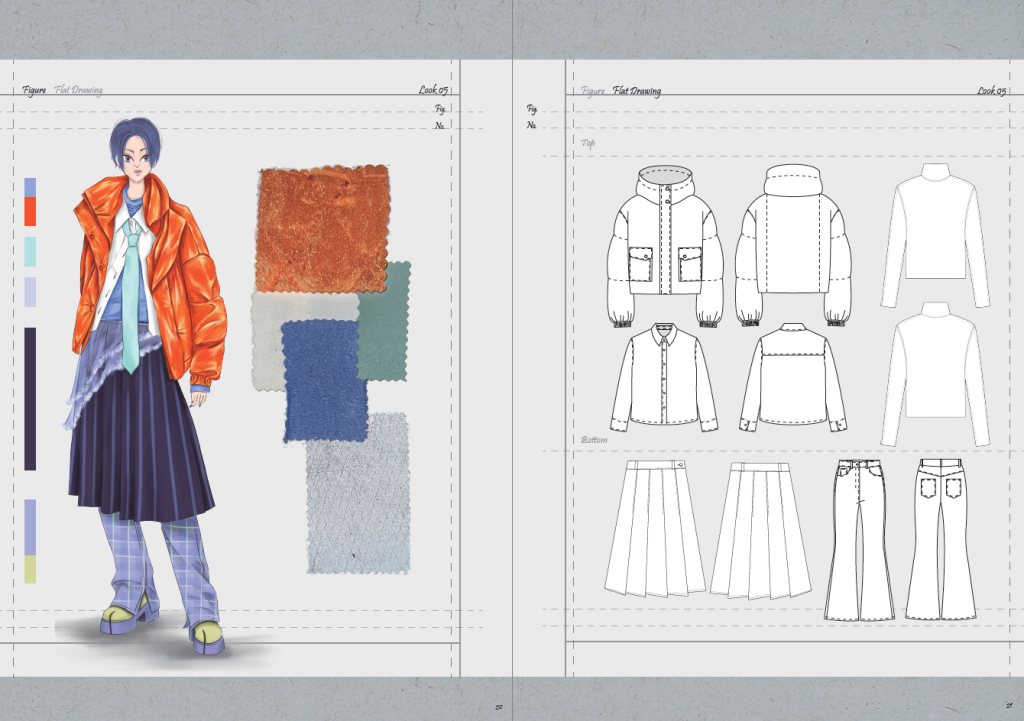Image resolution: width=1024 pixels, height=721 pixels.
Task: Select the collared shirt front flat drawing
Action: tap(664, 378)
